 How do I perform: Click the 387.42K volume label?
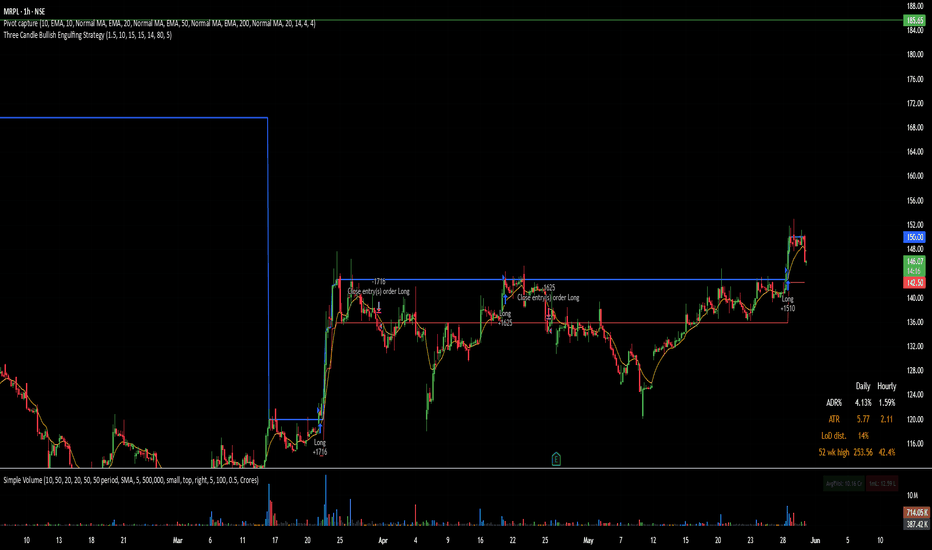point(915,524)
